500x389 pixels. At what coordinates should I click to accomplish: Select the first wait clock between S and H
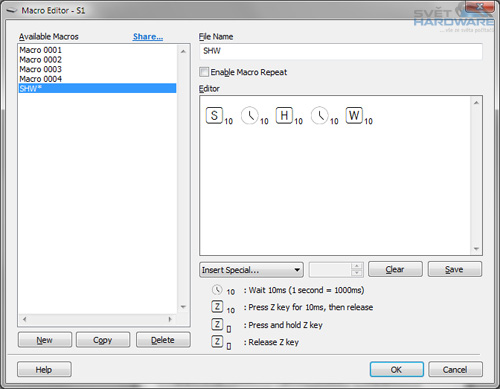coord(250,116)
